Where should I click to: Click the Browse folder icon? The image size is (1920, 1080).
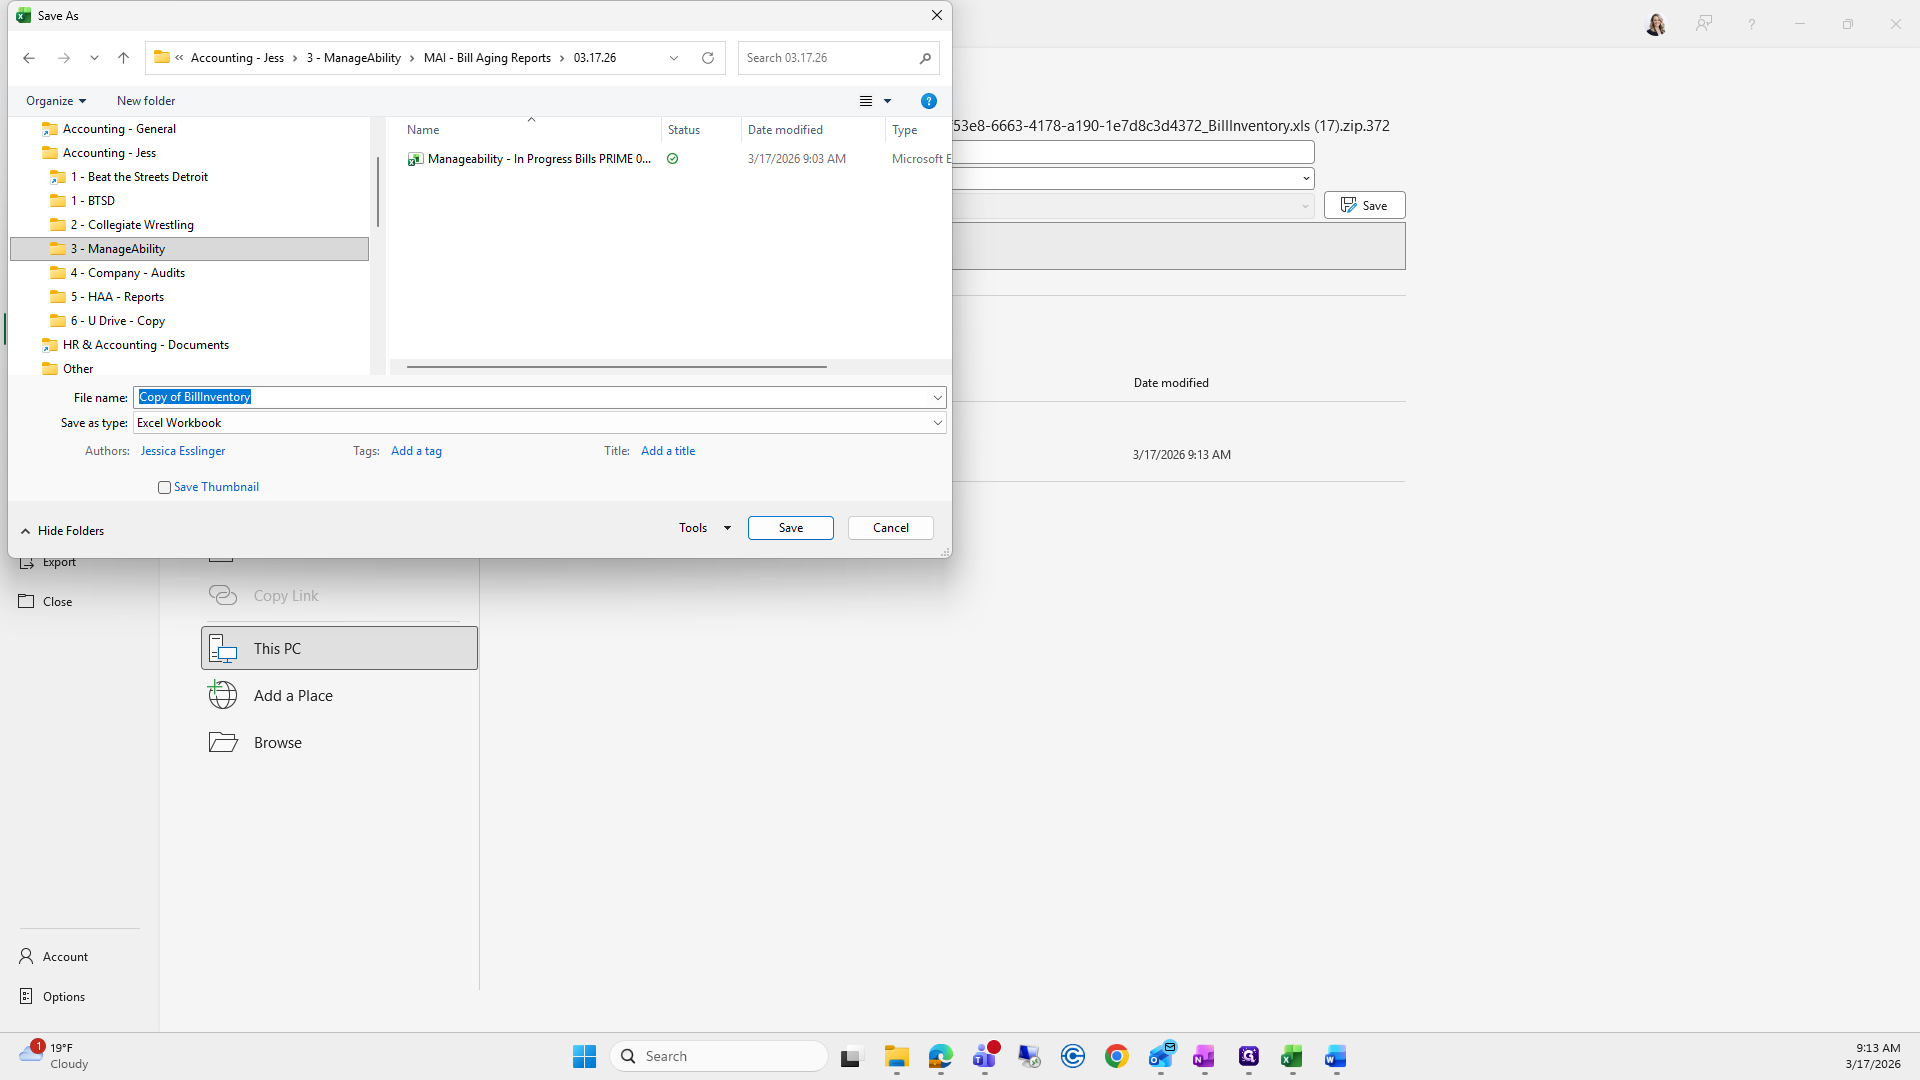coord(223,742)
